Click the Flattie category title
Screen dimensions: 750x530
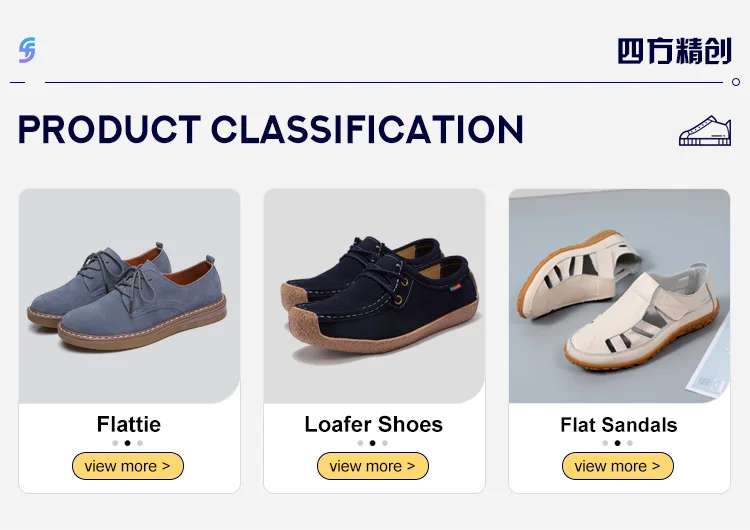click(x=129, y=424)
